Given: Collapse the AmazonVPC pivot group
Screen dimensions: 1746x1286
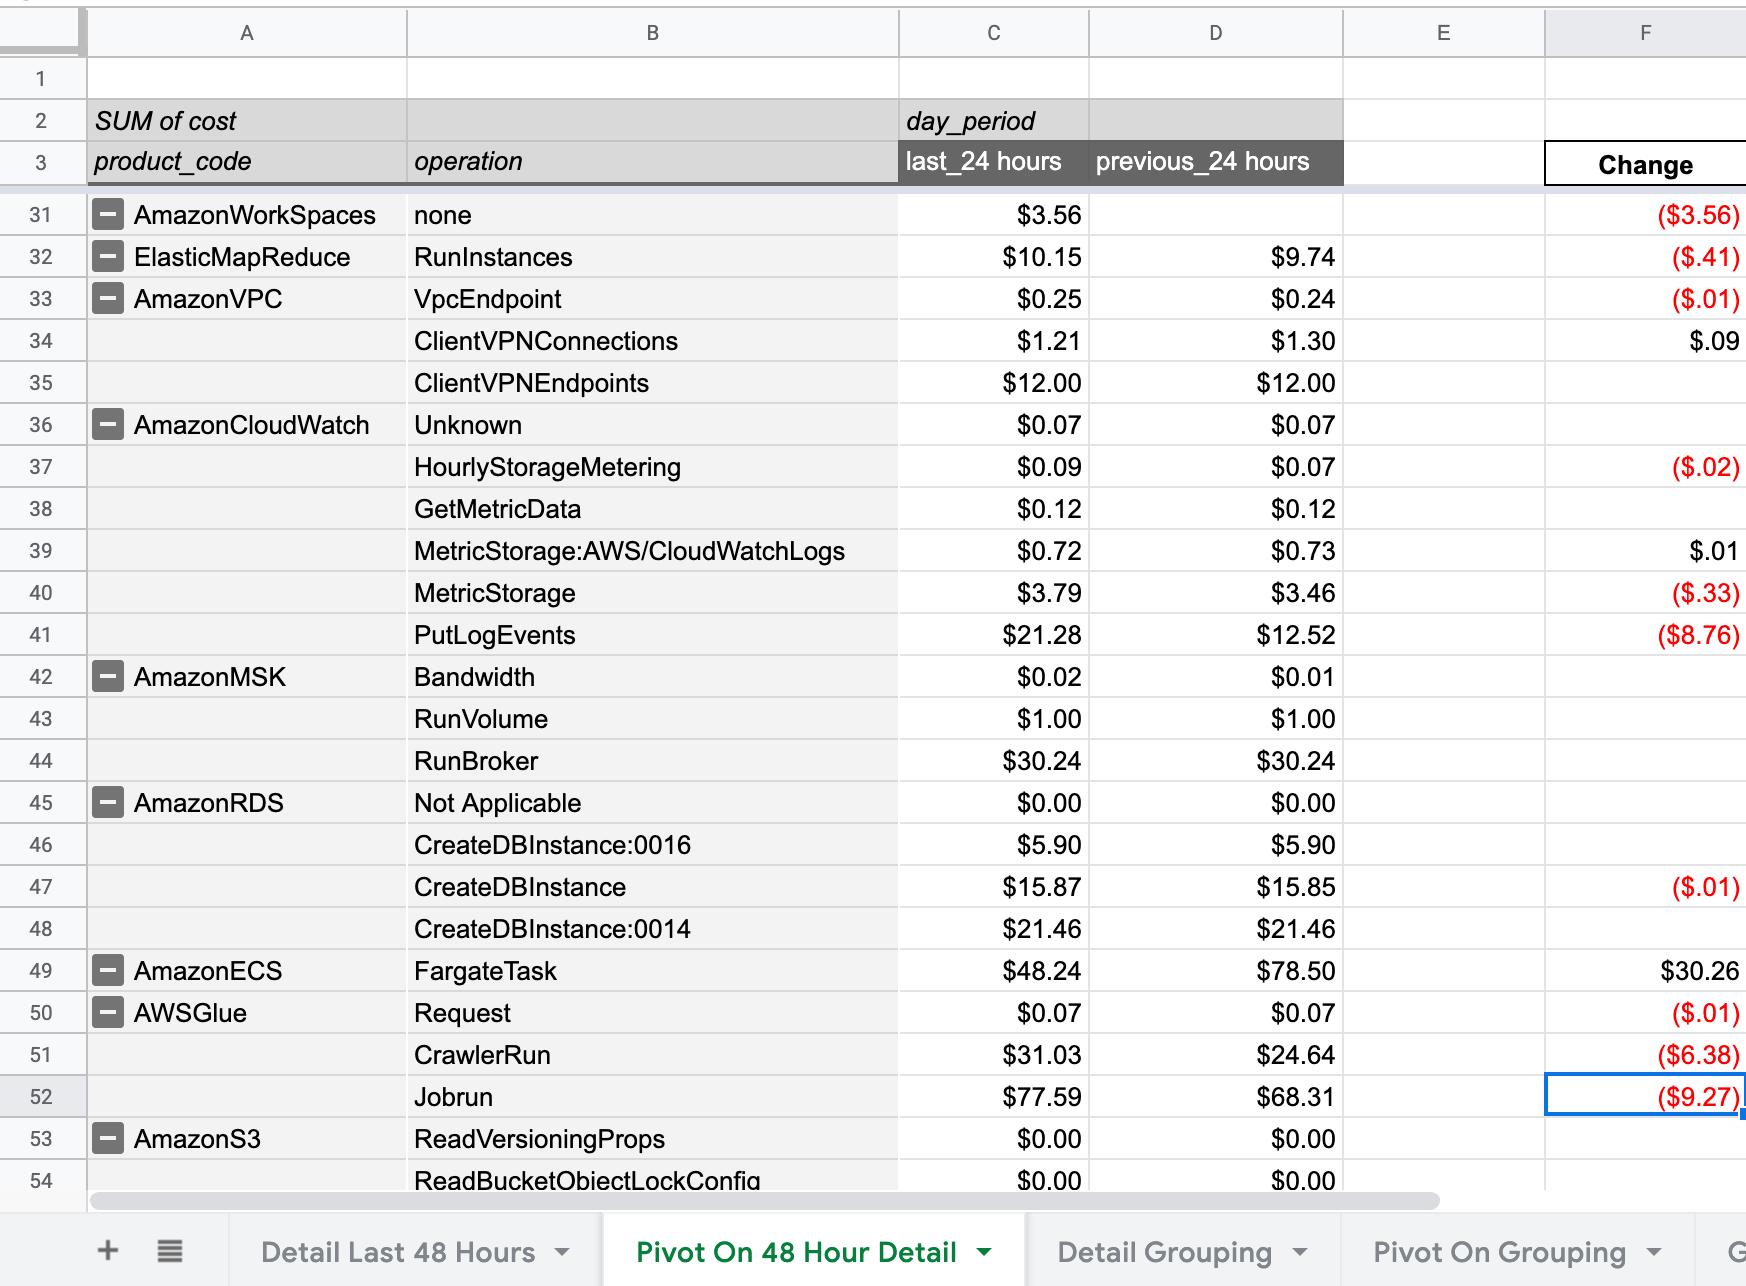Looking at the screenshot, I should 108,298.
